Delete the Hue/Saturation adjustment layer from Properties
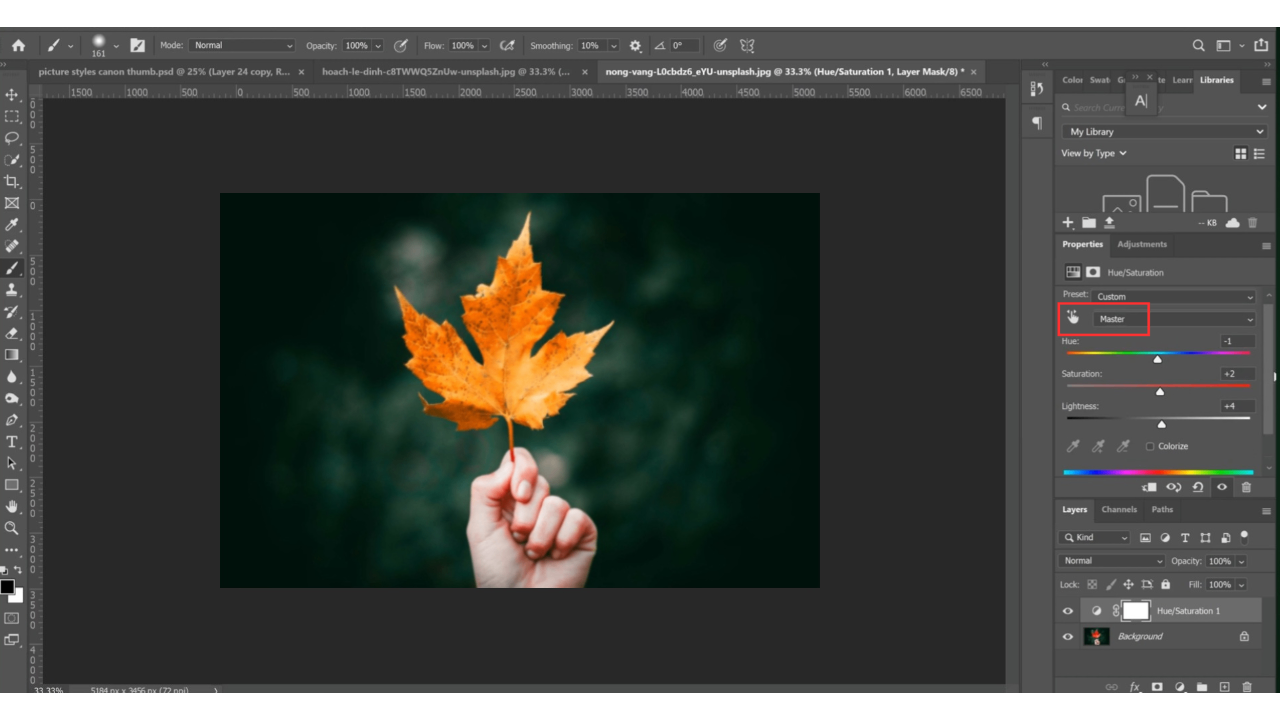The height and width of the screenshot is (720, 1280). pos(1246,487)
